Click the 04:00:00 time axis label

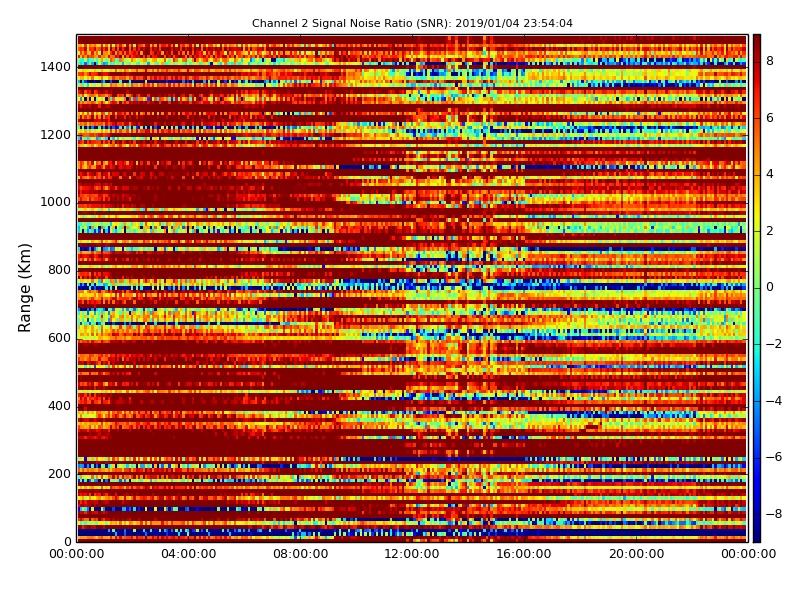[189, 554]
